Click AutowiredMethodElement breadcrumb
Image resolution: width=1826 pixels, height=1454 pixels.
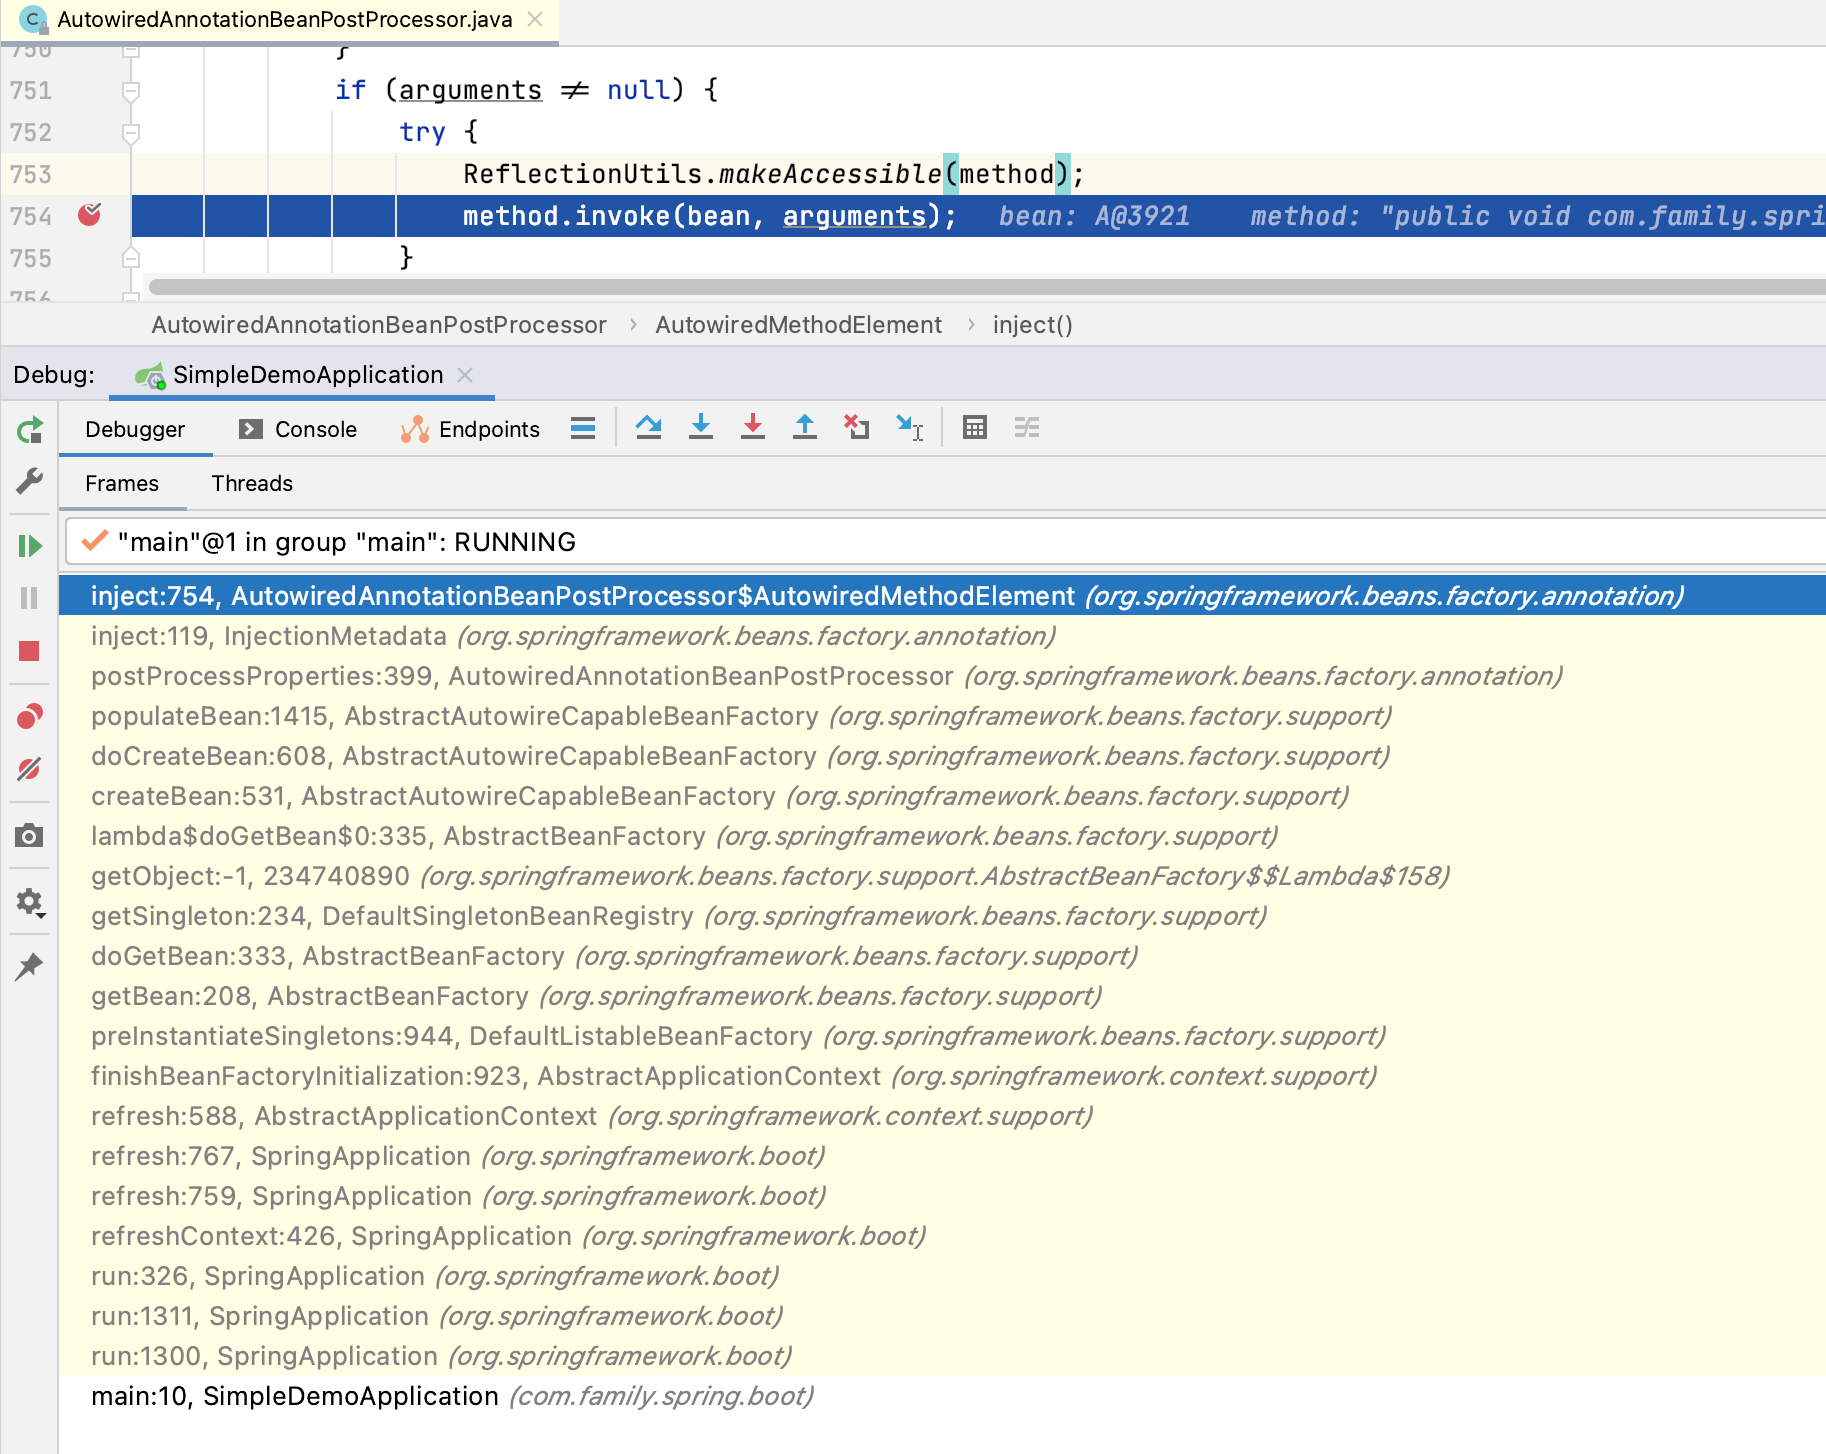coord(799,325)
